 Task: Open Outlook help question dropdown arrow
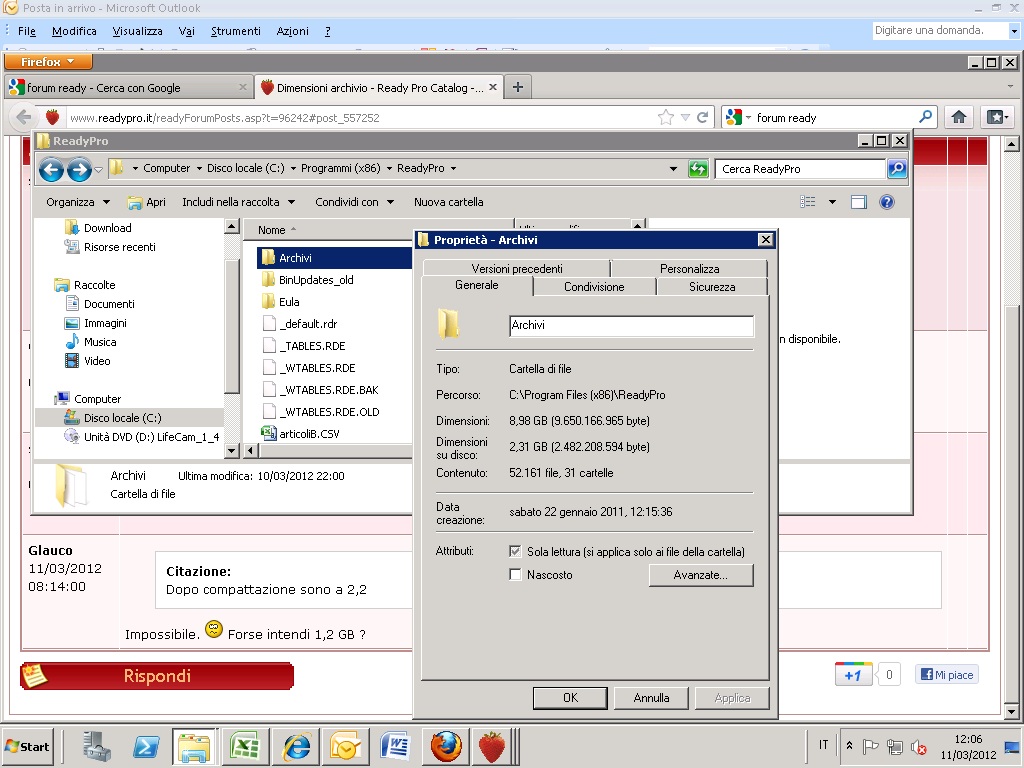coord(1014,31)
